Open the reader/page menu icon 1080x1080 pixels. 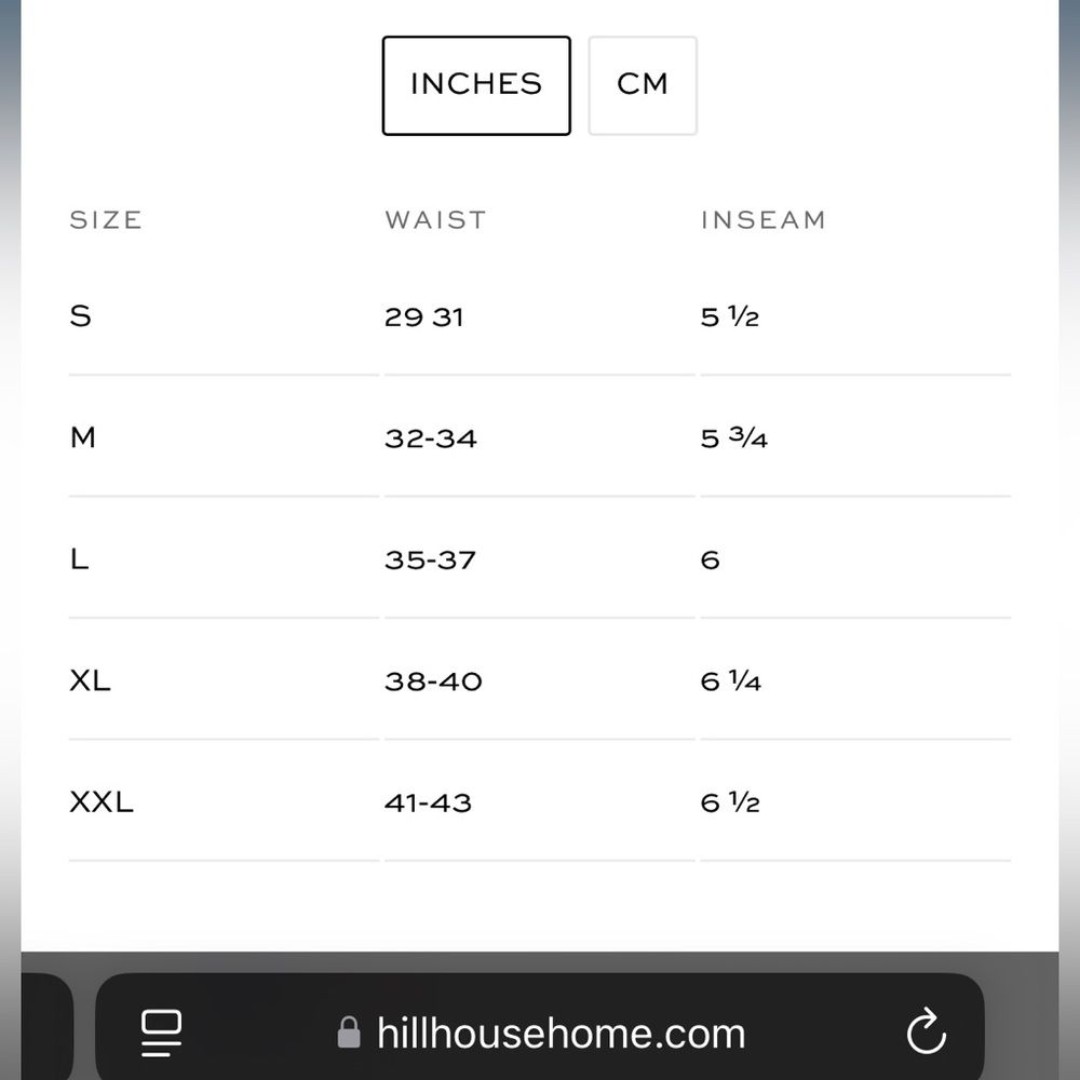tap(161, 1032)
